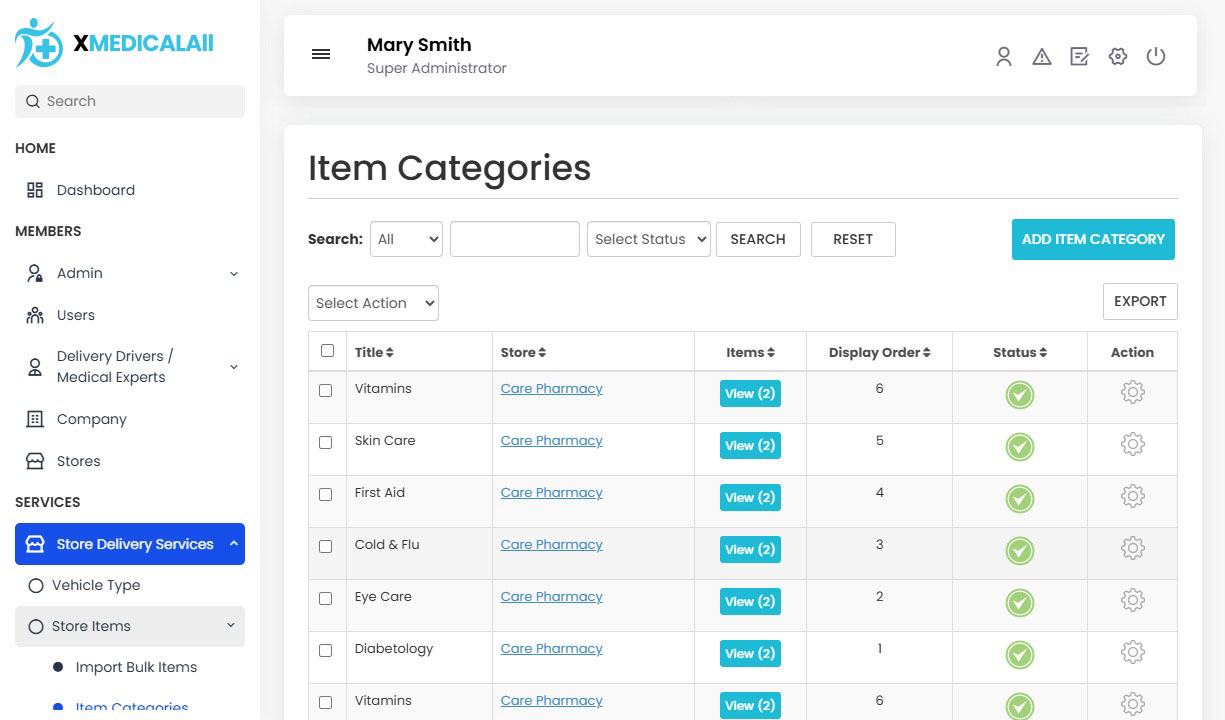Open the Select Action dropdown

(x=373, y=303)
